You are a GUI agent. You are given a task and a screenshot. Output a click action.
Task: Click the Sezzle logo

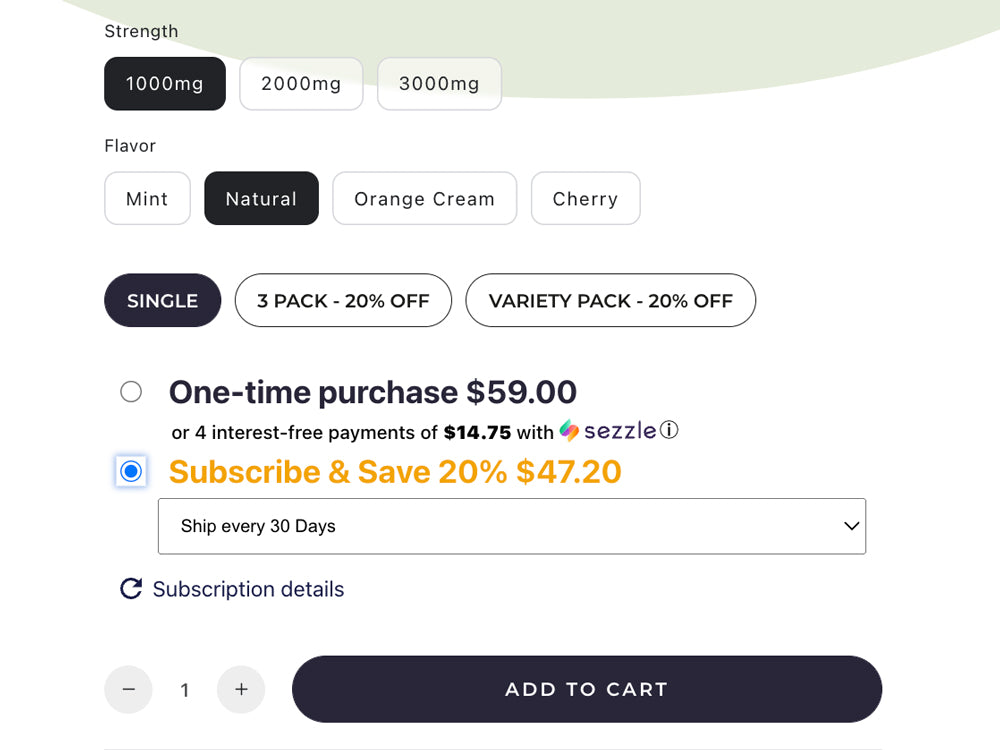pos(608,431)
